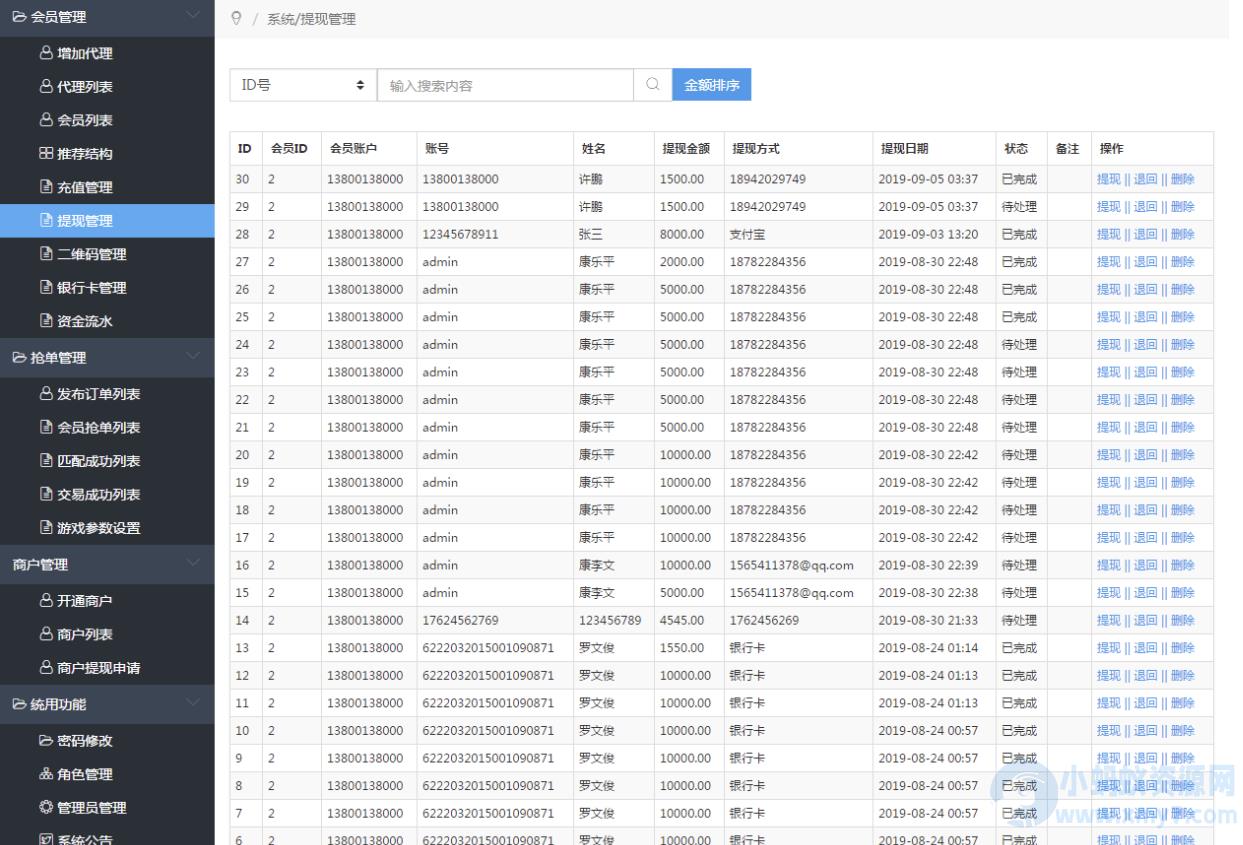Screen dimensions: 1243x845
Task: Click the document icon beside 银行卡管理
Action: 46,288
